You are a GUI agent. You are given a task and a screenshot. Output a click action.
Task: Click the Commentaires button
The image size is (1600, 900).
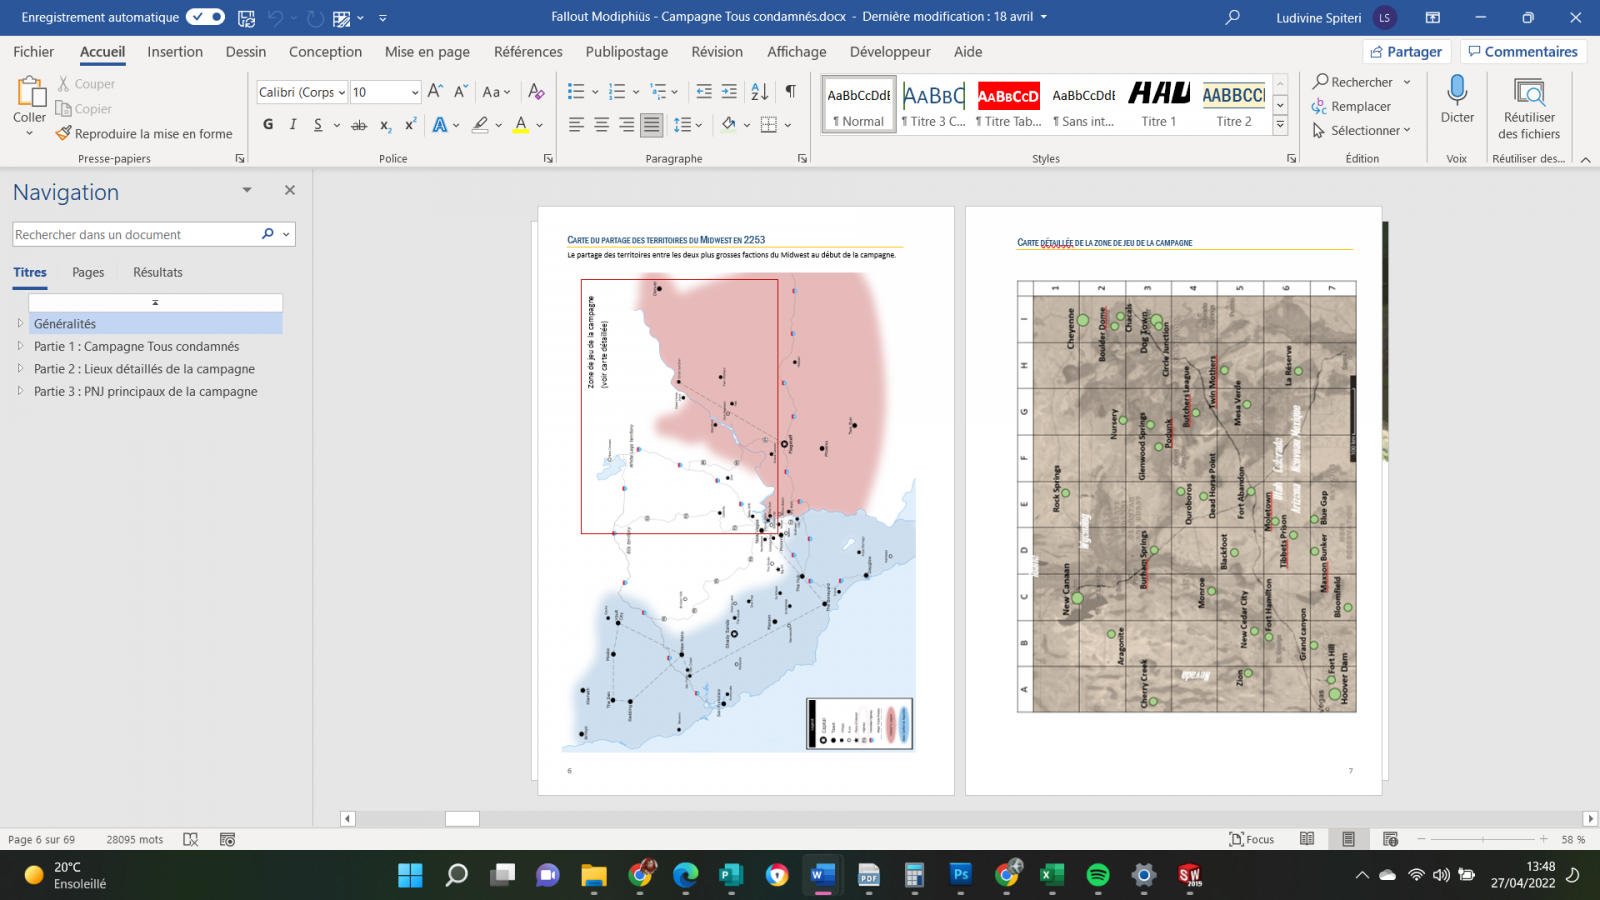(1522, 52)
